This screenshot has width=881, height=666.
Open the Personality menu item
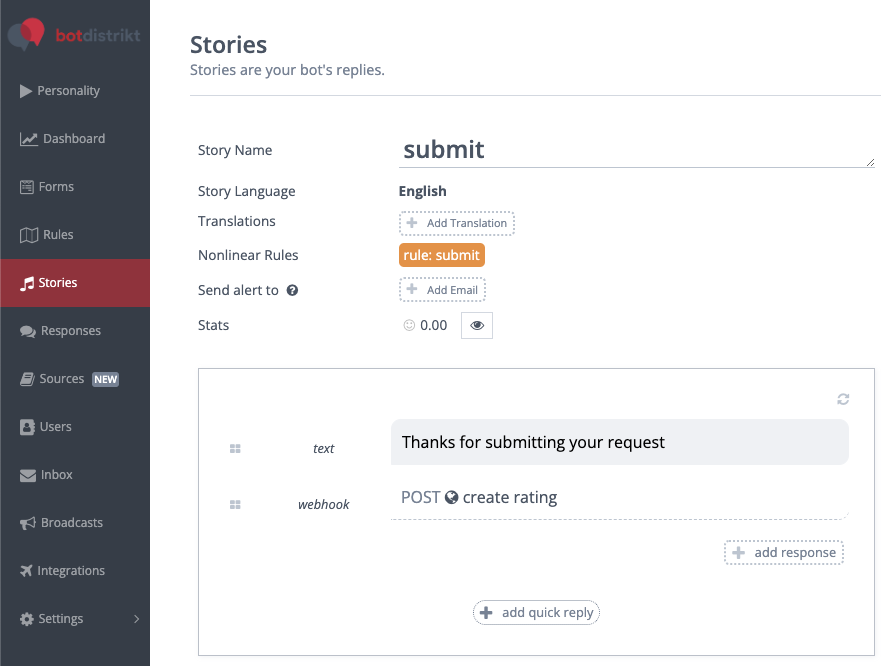68,91
